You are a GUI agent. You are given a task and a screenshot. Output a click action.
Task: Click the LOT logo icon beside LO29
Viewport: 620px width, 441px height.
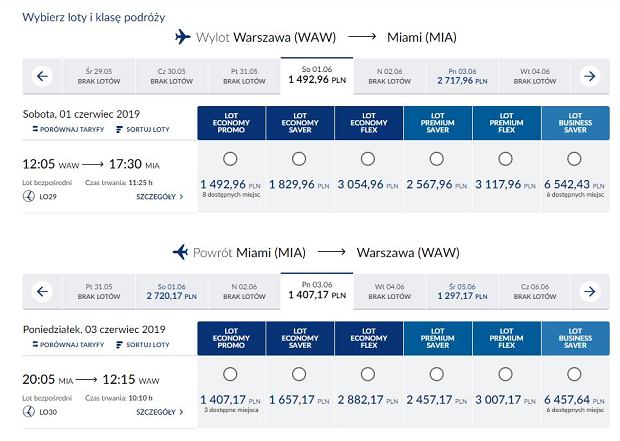29,196
